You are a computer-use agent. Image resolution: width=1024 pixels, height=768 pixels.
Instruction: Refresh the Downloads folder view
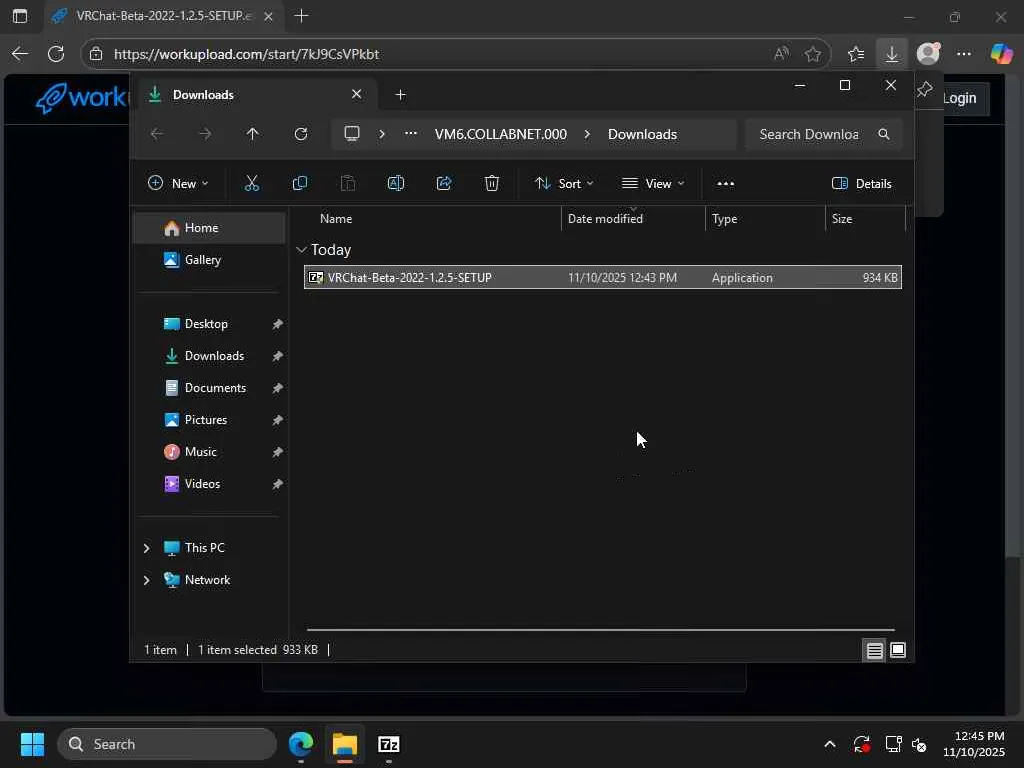click(300, 134)
